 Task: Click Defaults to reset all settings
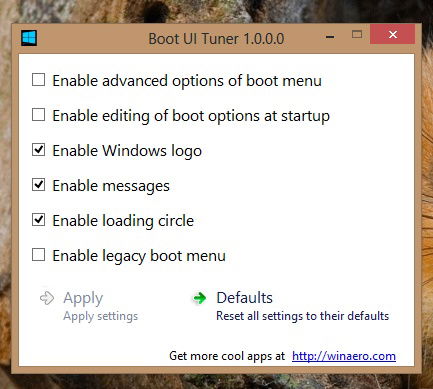tap(291, 306)
